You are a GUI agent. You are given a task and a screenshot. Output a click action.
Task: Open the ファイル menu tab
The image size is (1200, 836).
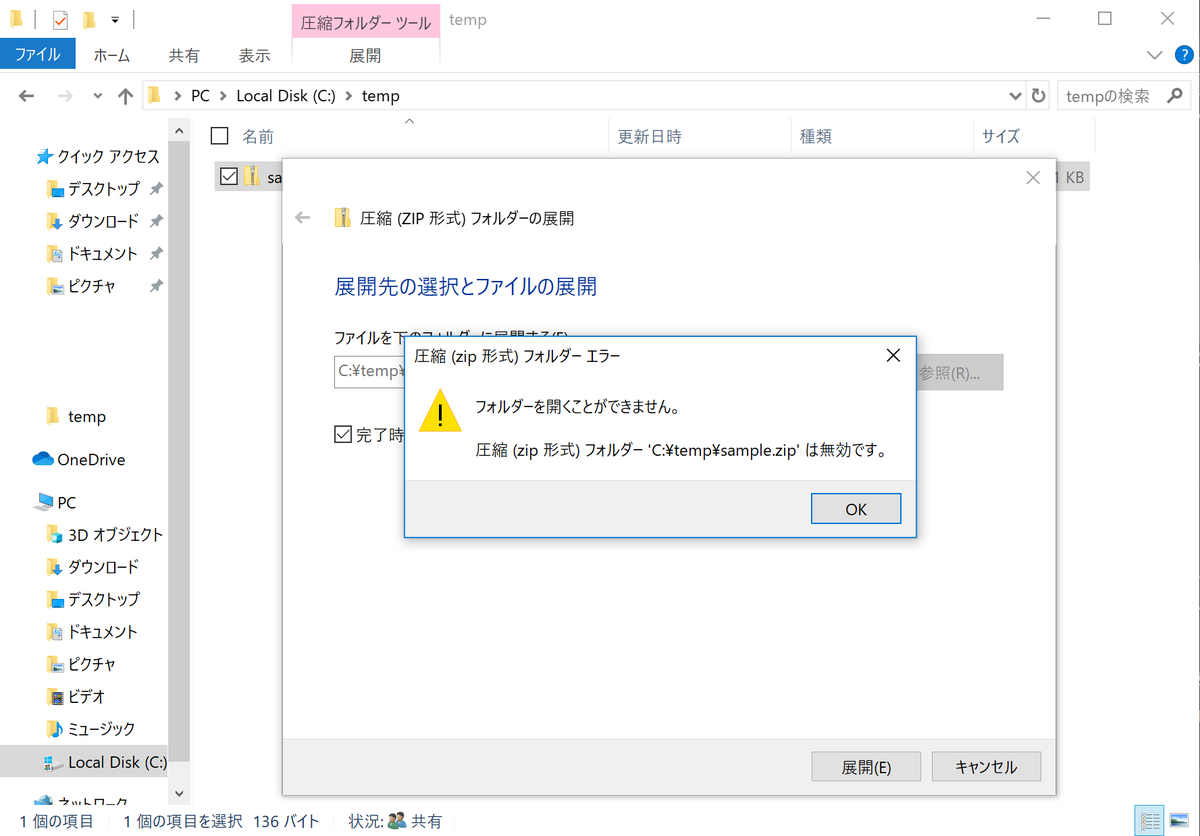click(x=40, y=56)
